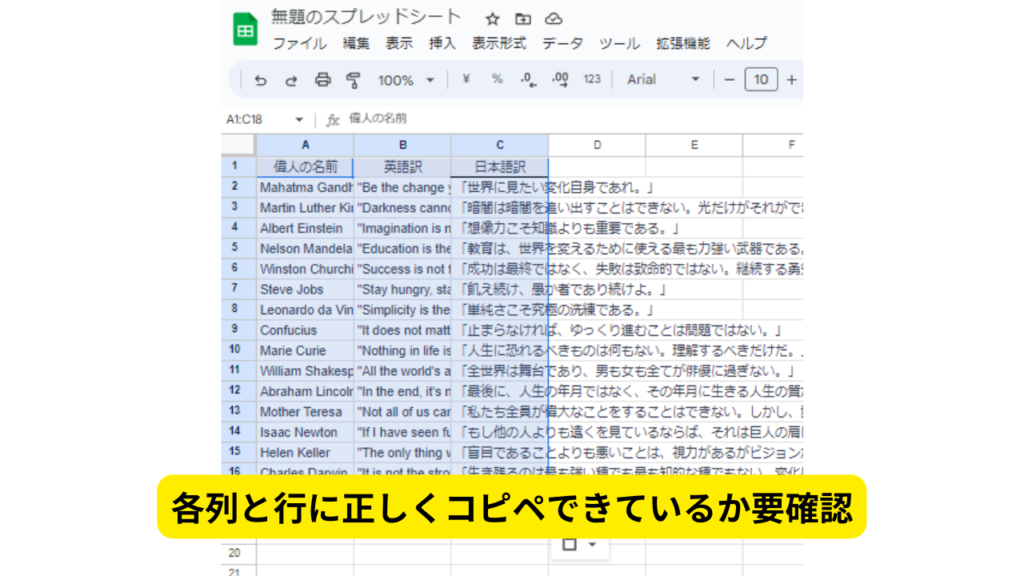The width and height of the screenshot is (1024, 576).
Task: Open the ファイル menu
Action: [299, 43]
